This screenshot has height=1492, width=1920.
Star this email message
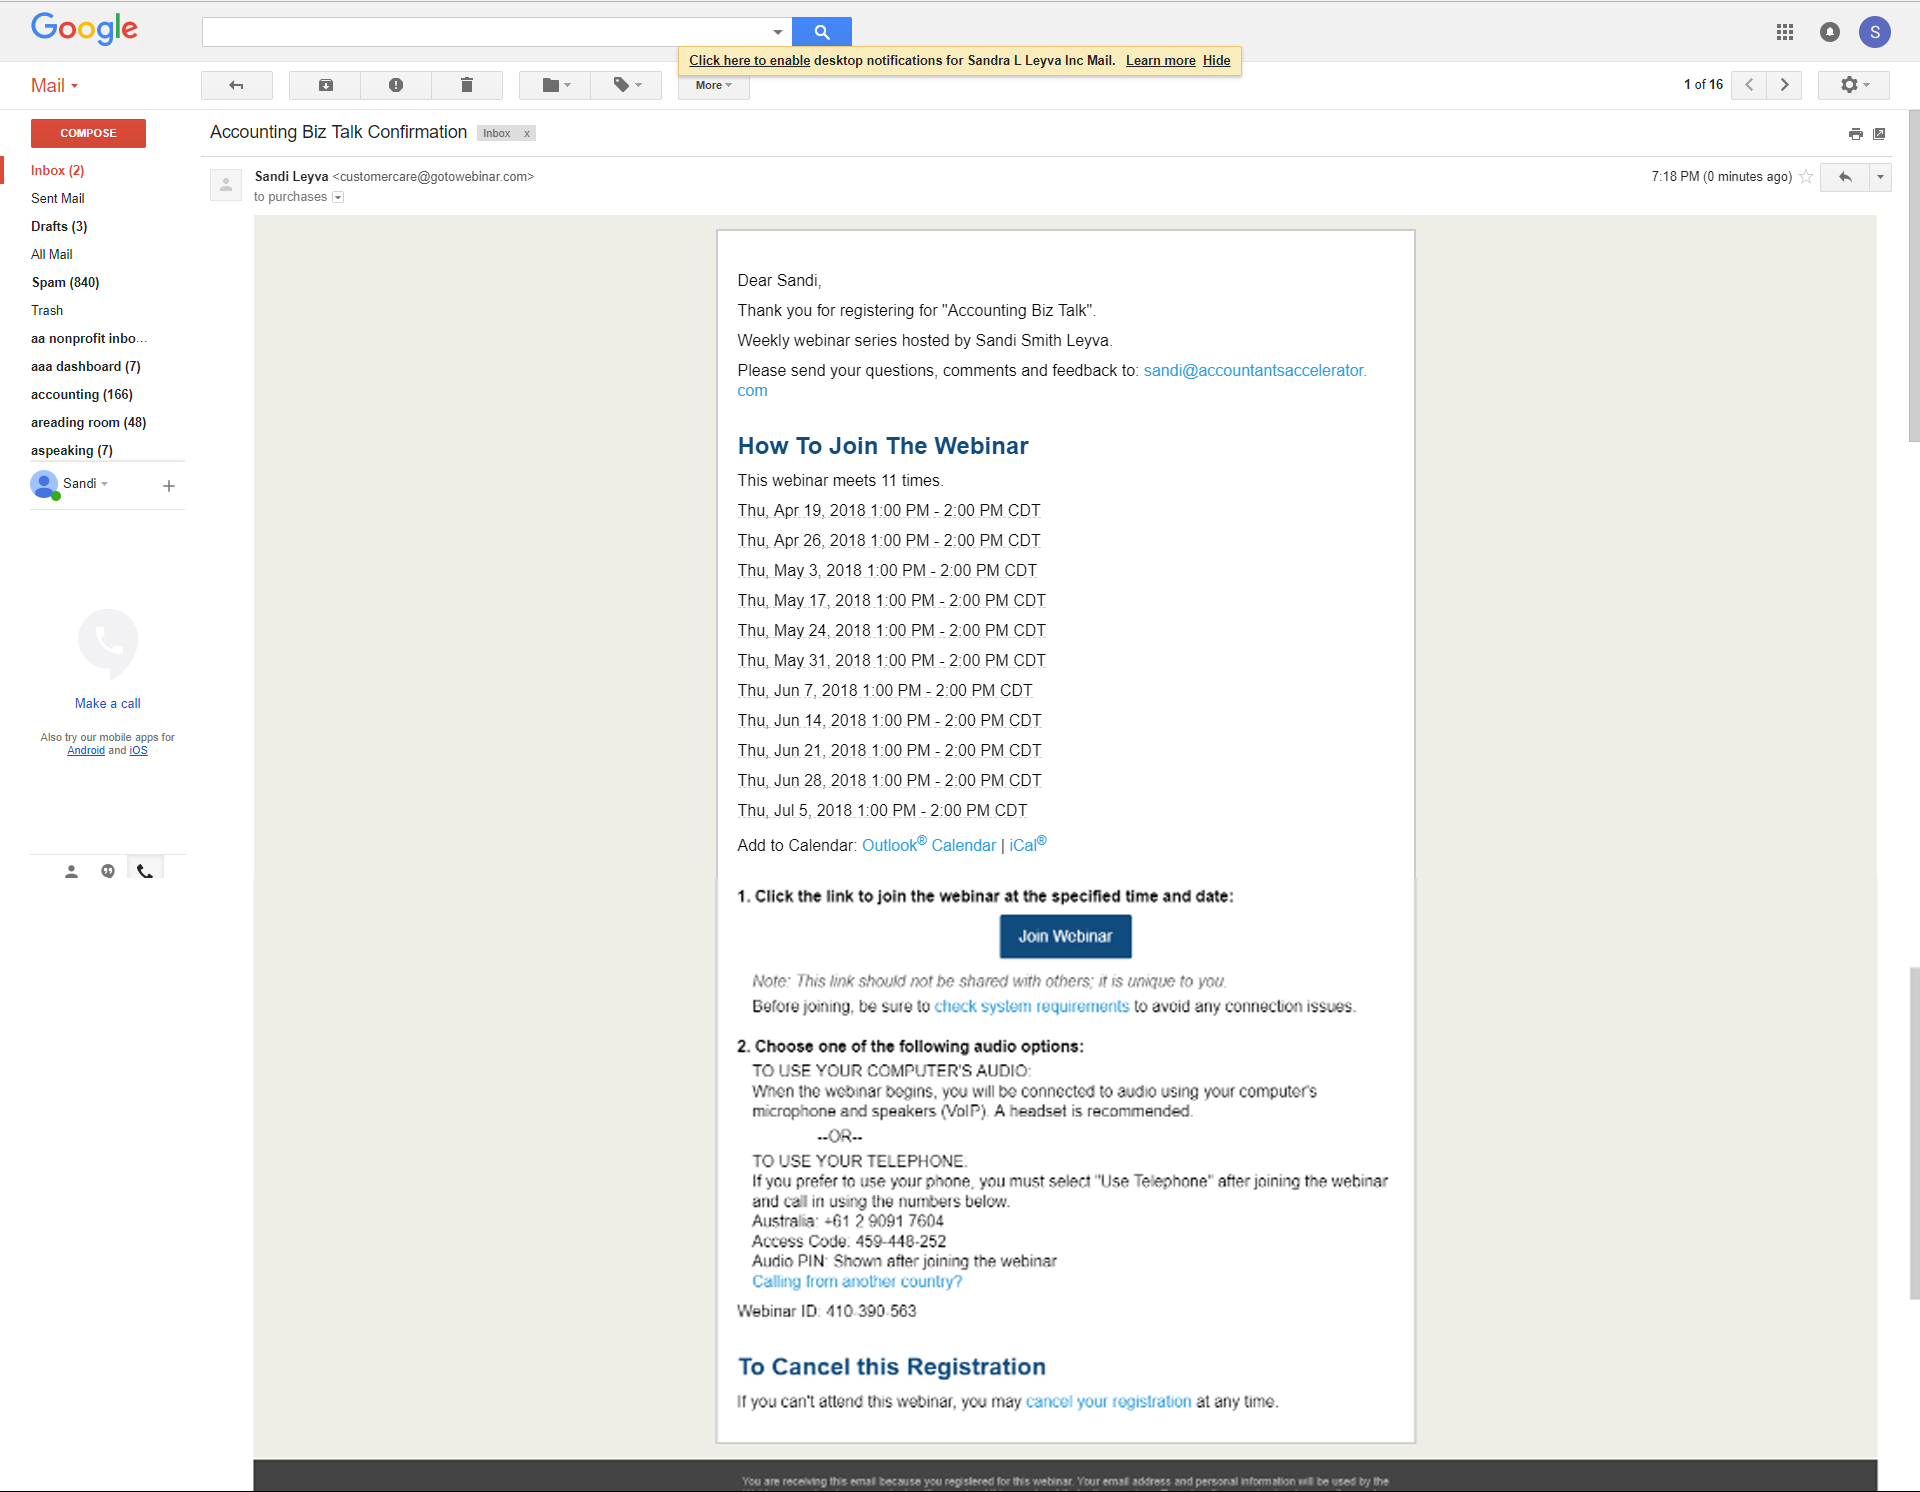[x=1806, y=177]
